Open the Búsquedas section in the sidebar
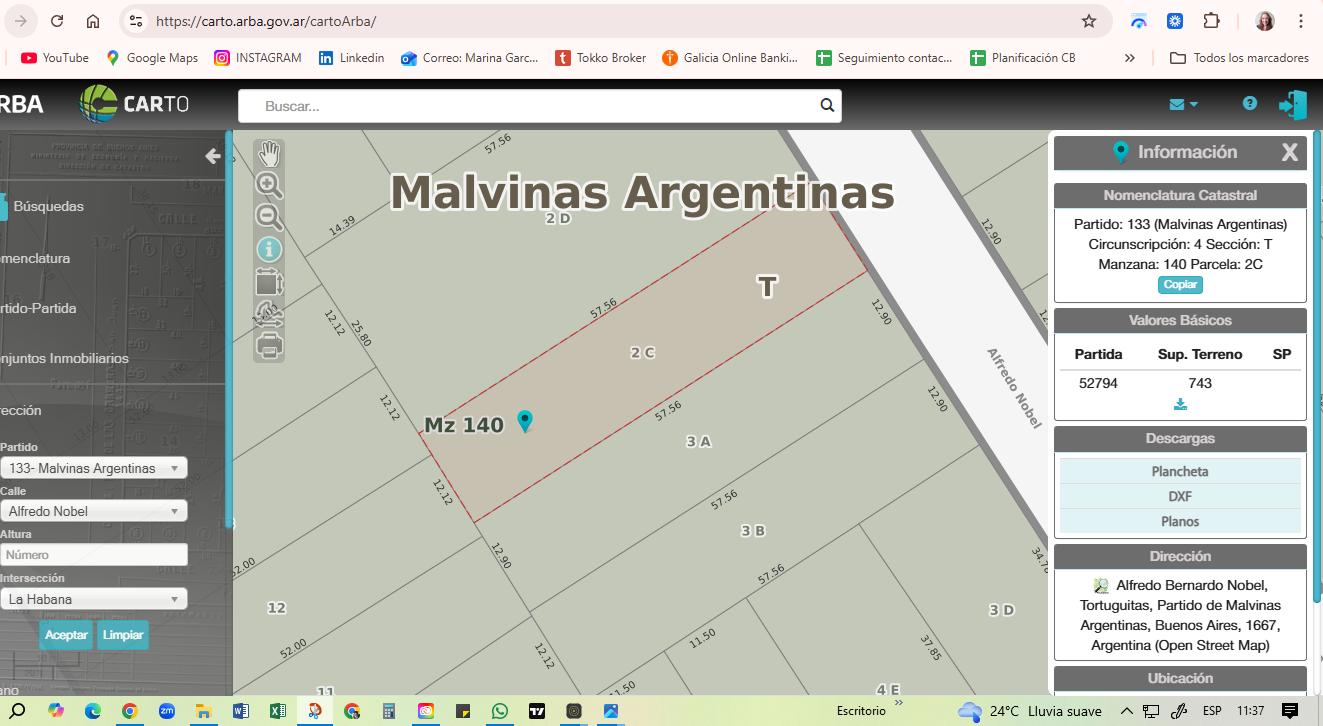The width and height of the screenshot is (1323, 726). tap(48, 206)
